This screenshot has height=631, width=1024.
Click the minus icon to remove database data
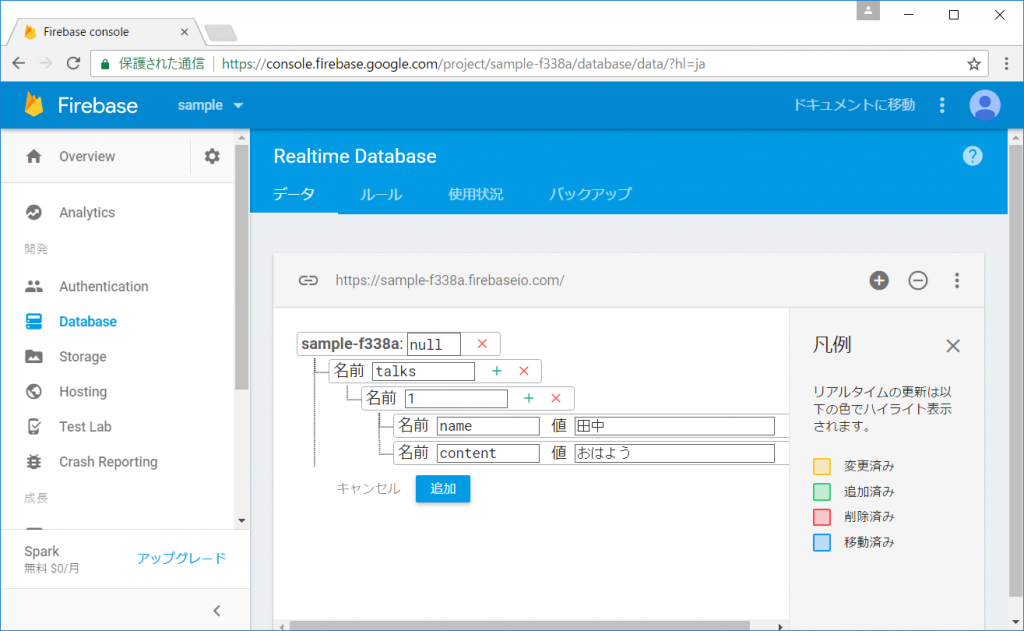point(918,281)
